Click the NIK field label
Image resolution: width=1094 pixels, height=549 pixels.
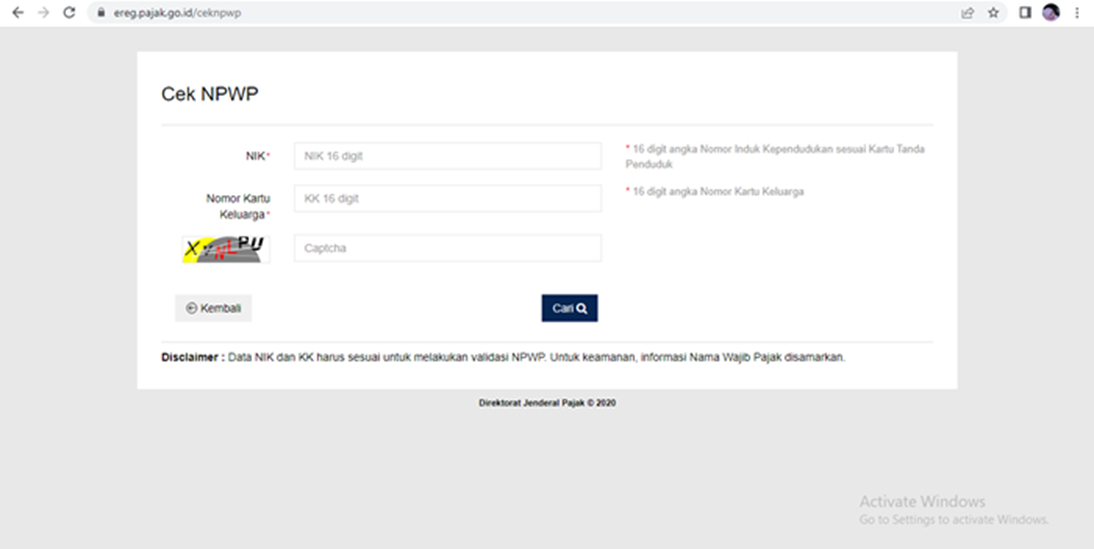point(254,156)
